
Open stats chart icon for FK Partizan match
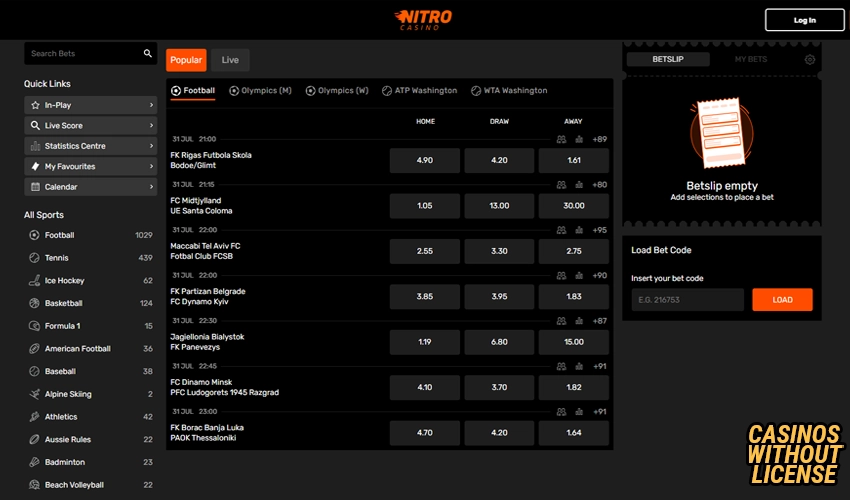(579, 275)
